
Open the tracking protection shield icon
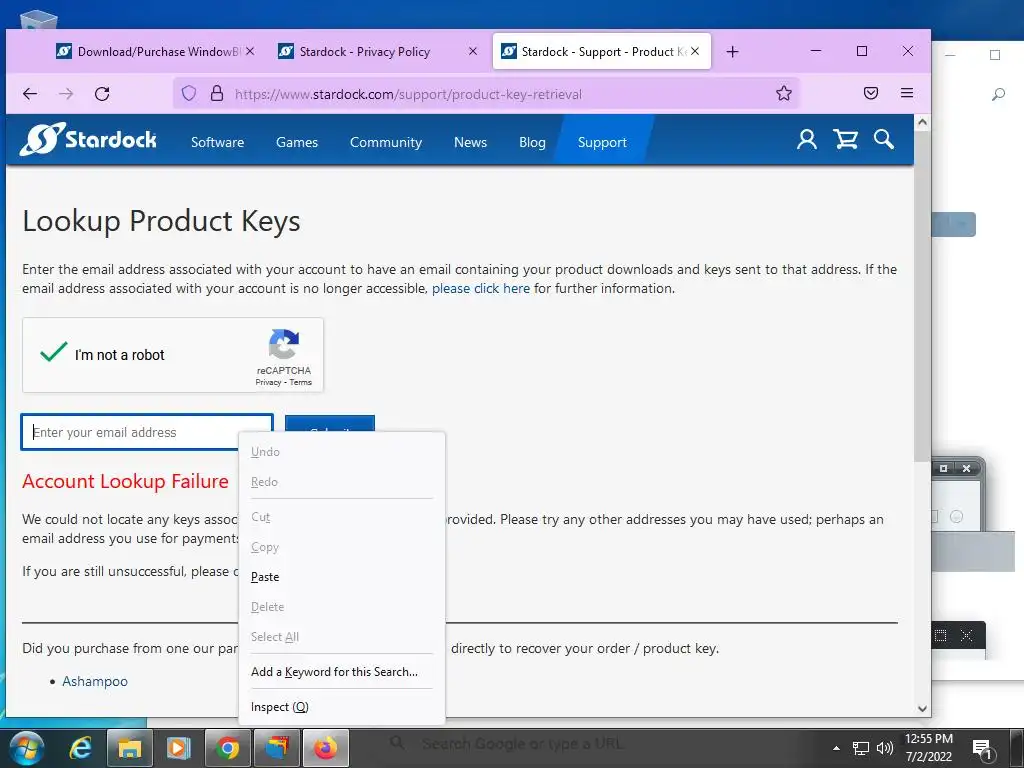coord(189,93)
